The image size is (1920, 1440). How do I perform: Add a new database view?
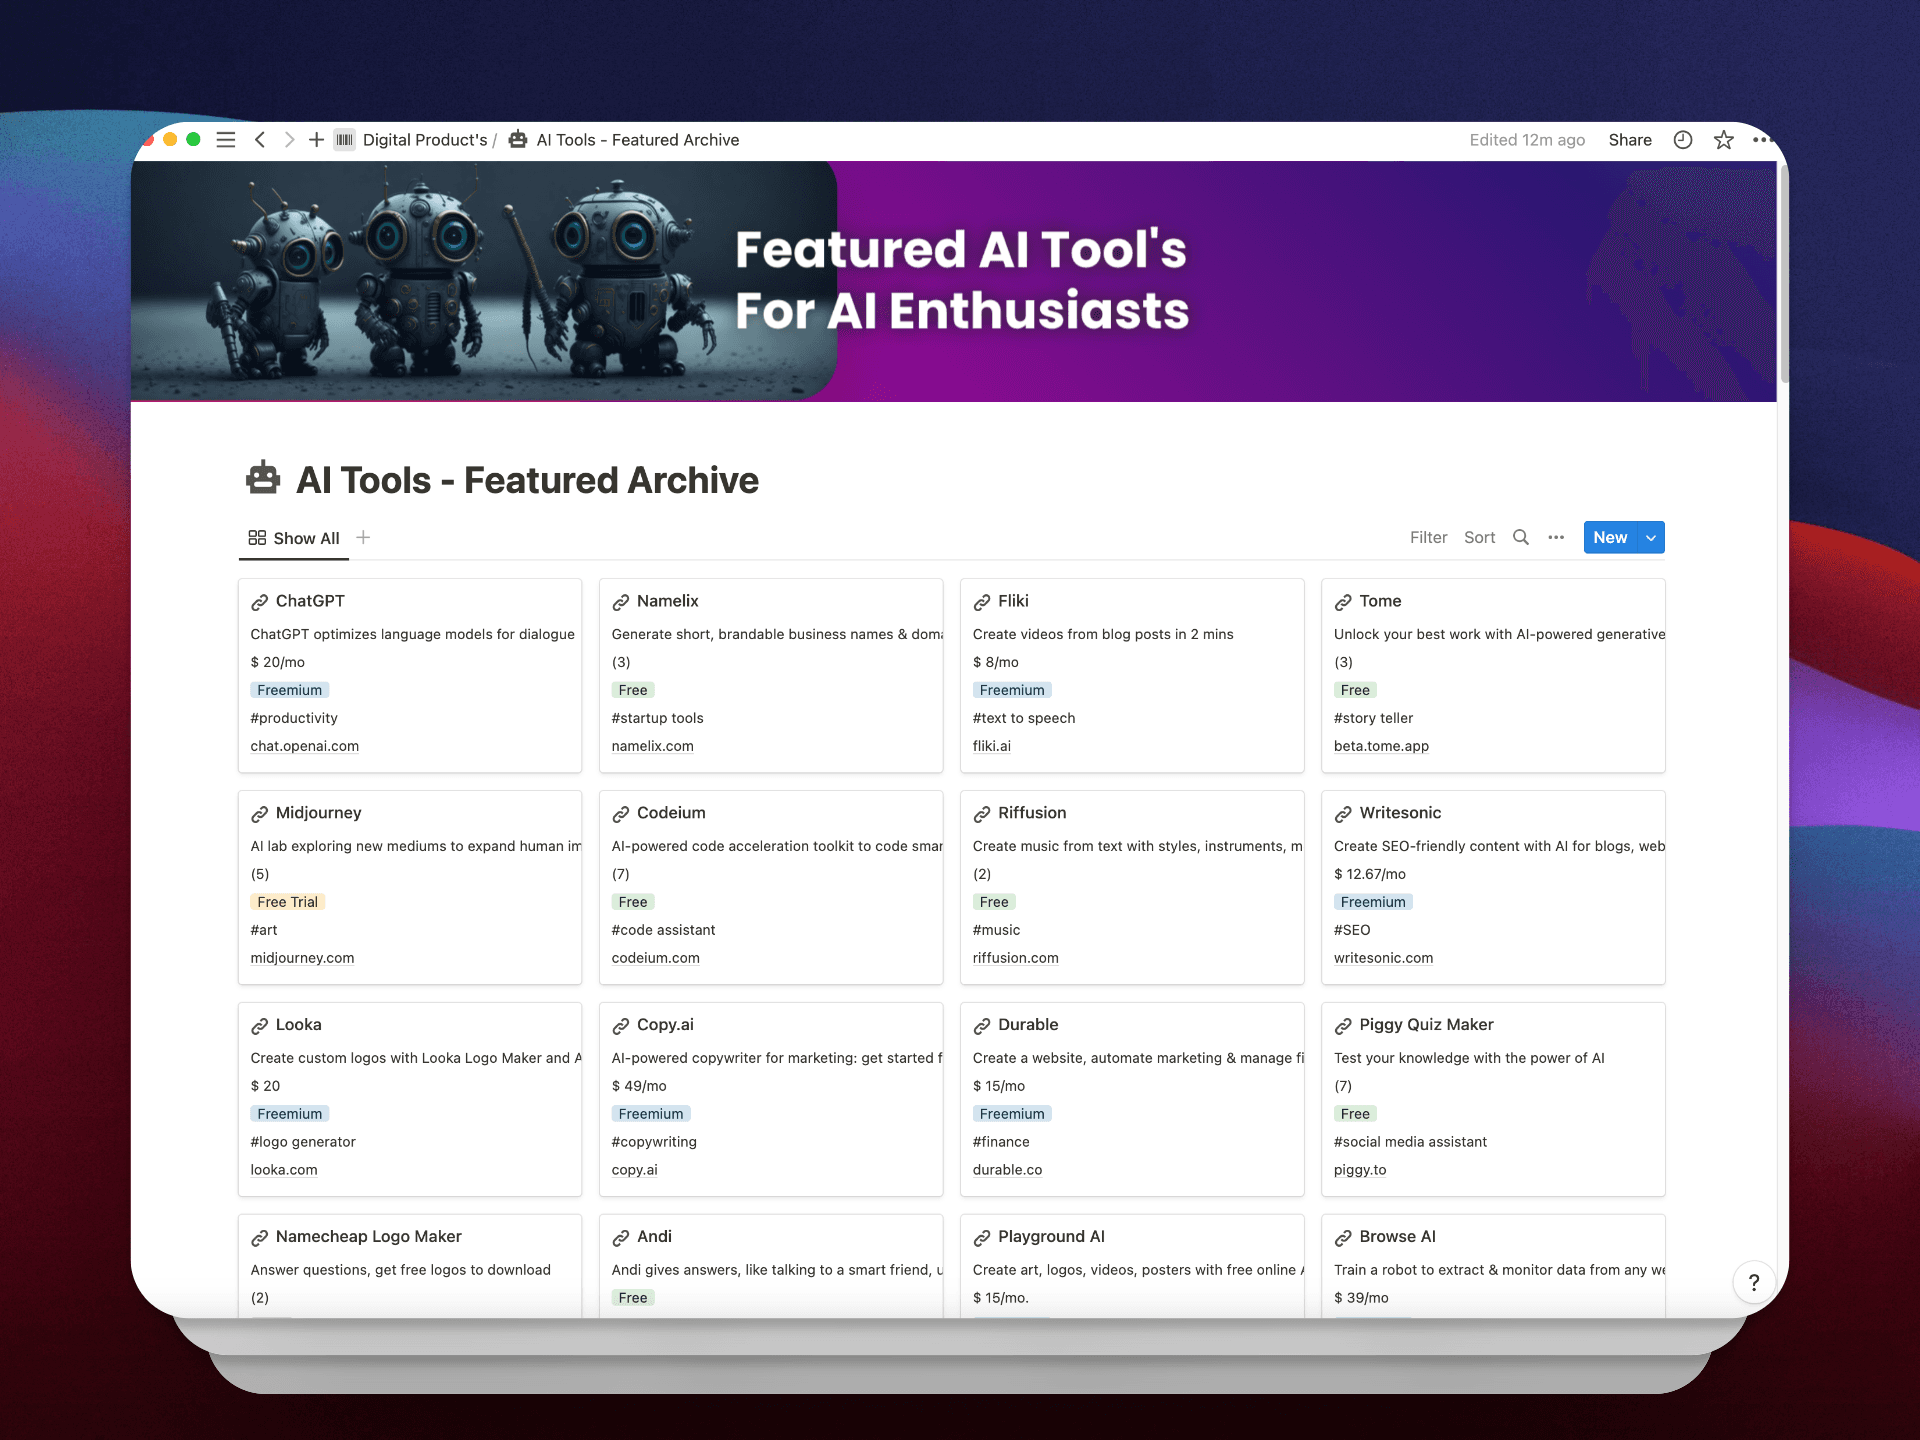pos(363,537)
